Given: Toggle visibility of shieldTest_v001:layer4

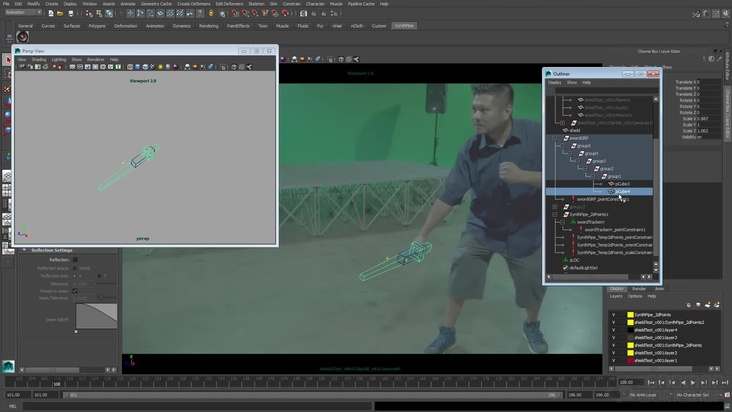Looking at the screenshot, I should tap(613, 330).
